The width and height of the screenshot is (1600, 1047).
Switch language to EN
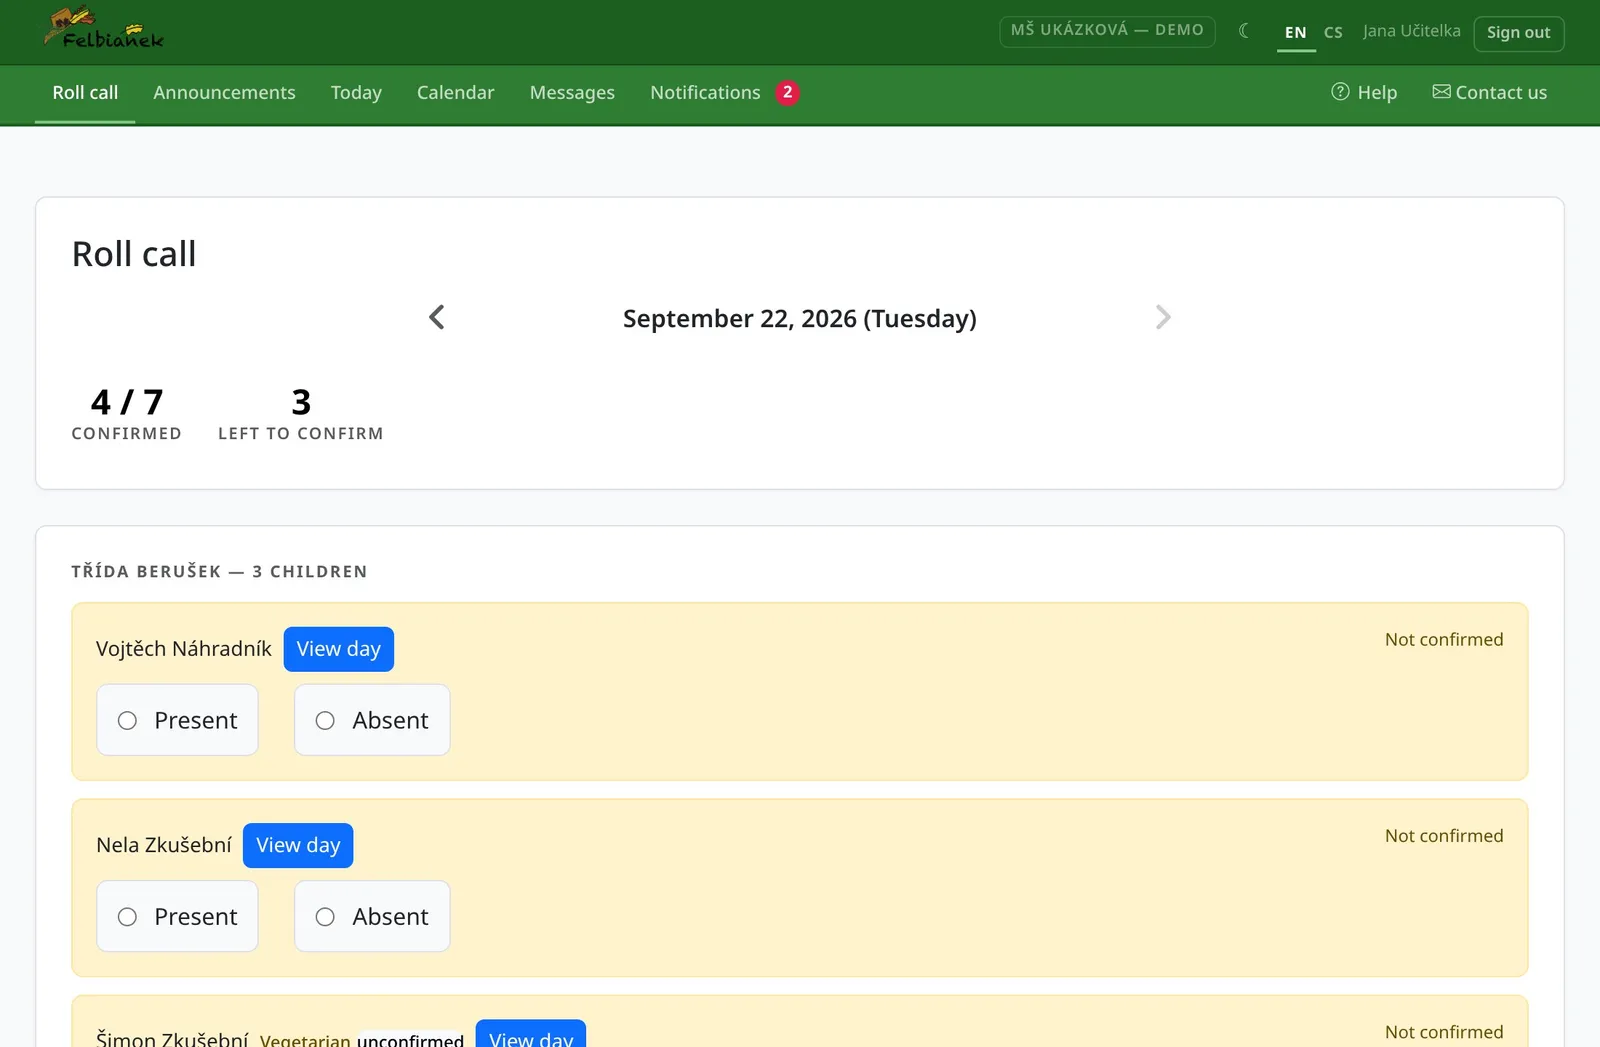(1296, 32)
